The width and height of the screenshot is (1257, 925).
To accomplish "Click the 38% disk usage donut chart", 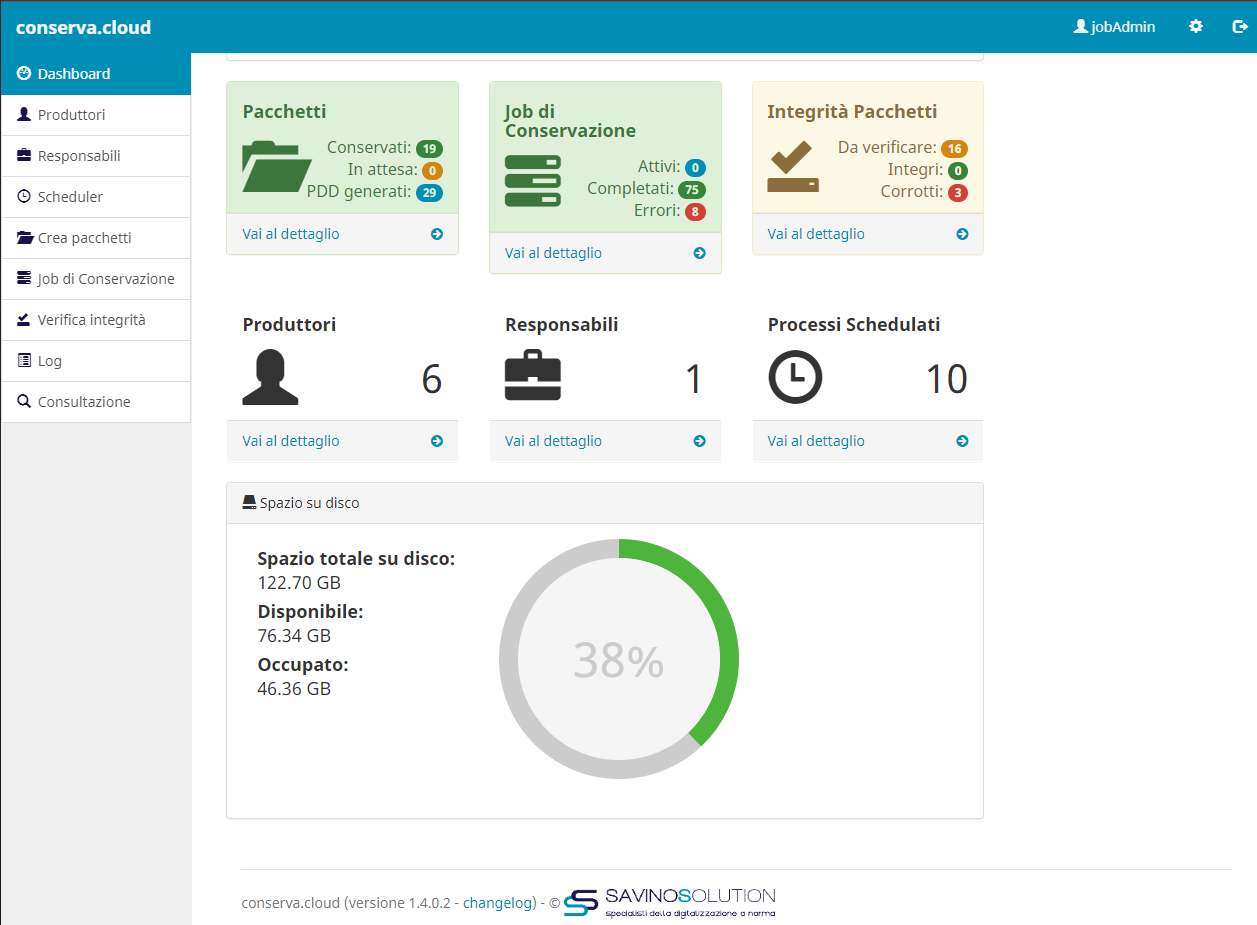I will (x=619, y=660).
